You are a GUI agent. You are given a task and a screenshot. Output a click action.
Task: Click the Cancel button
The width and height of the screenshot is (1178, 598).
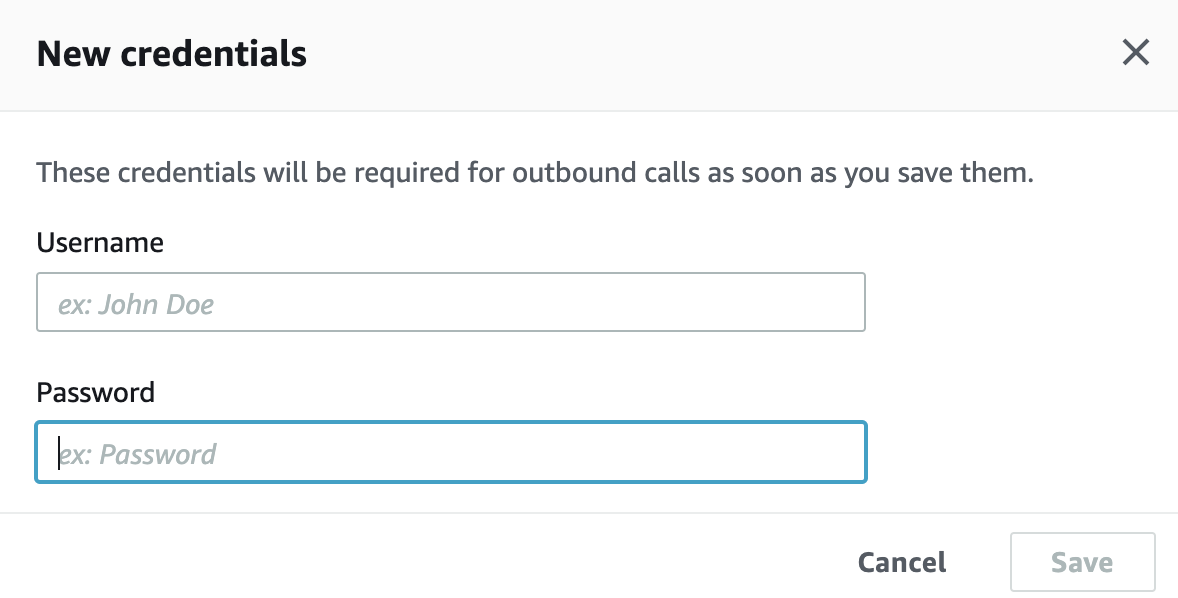(902, 562)
